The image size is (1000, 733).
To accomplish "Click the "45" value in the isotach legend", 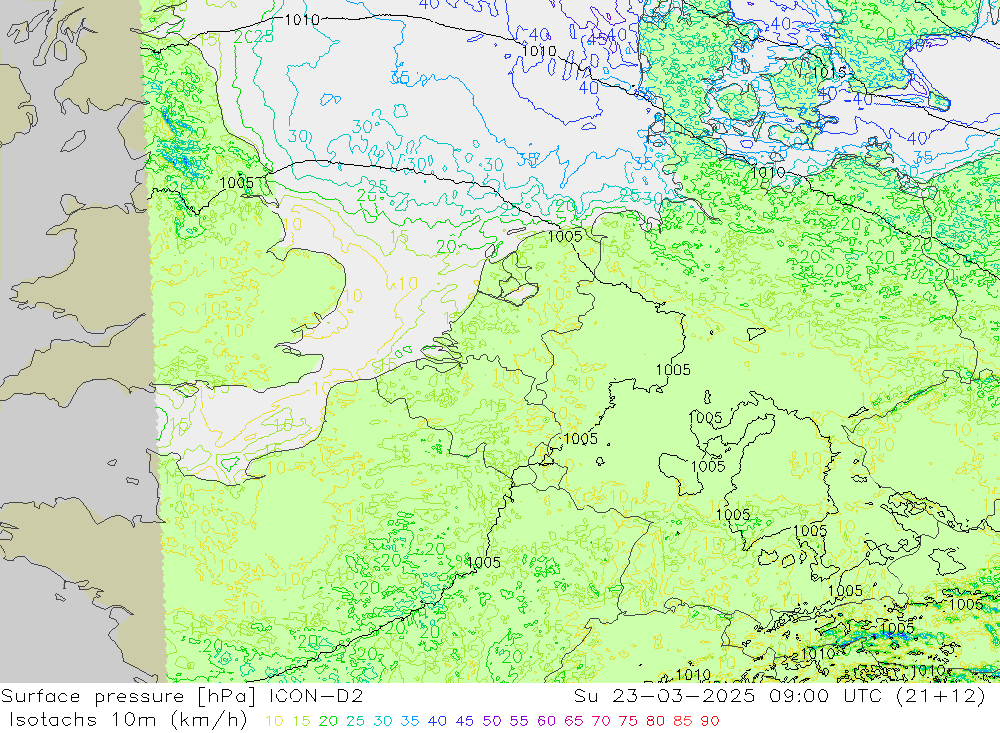I will pyautogui.click(x=465, y=721).
